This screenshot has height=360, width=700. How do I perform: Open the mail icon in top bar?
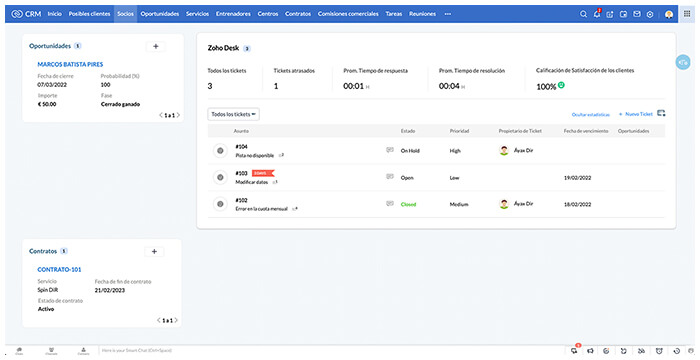click(x=637, y=14)
